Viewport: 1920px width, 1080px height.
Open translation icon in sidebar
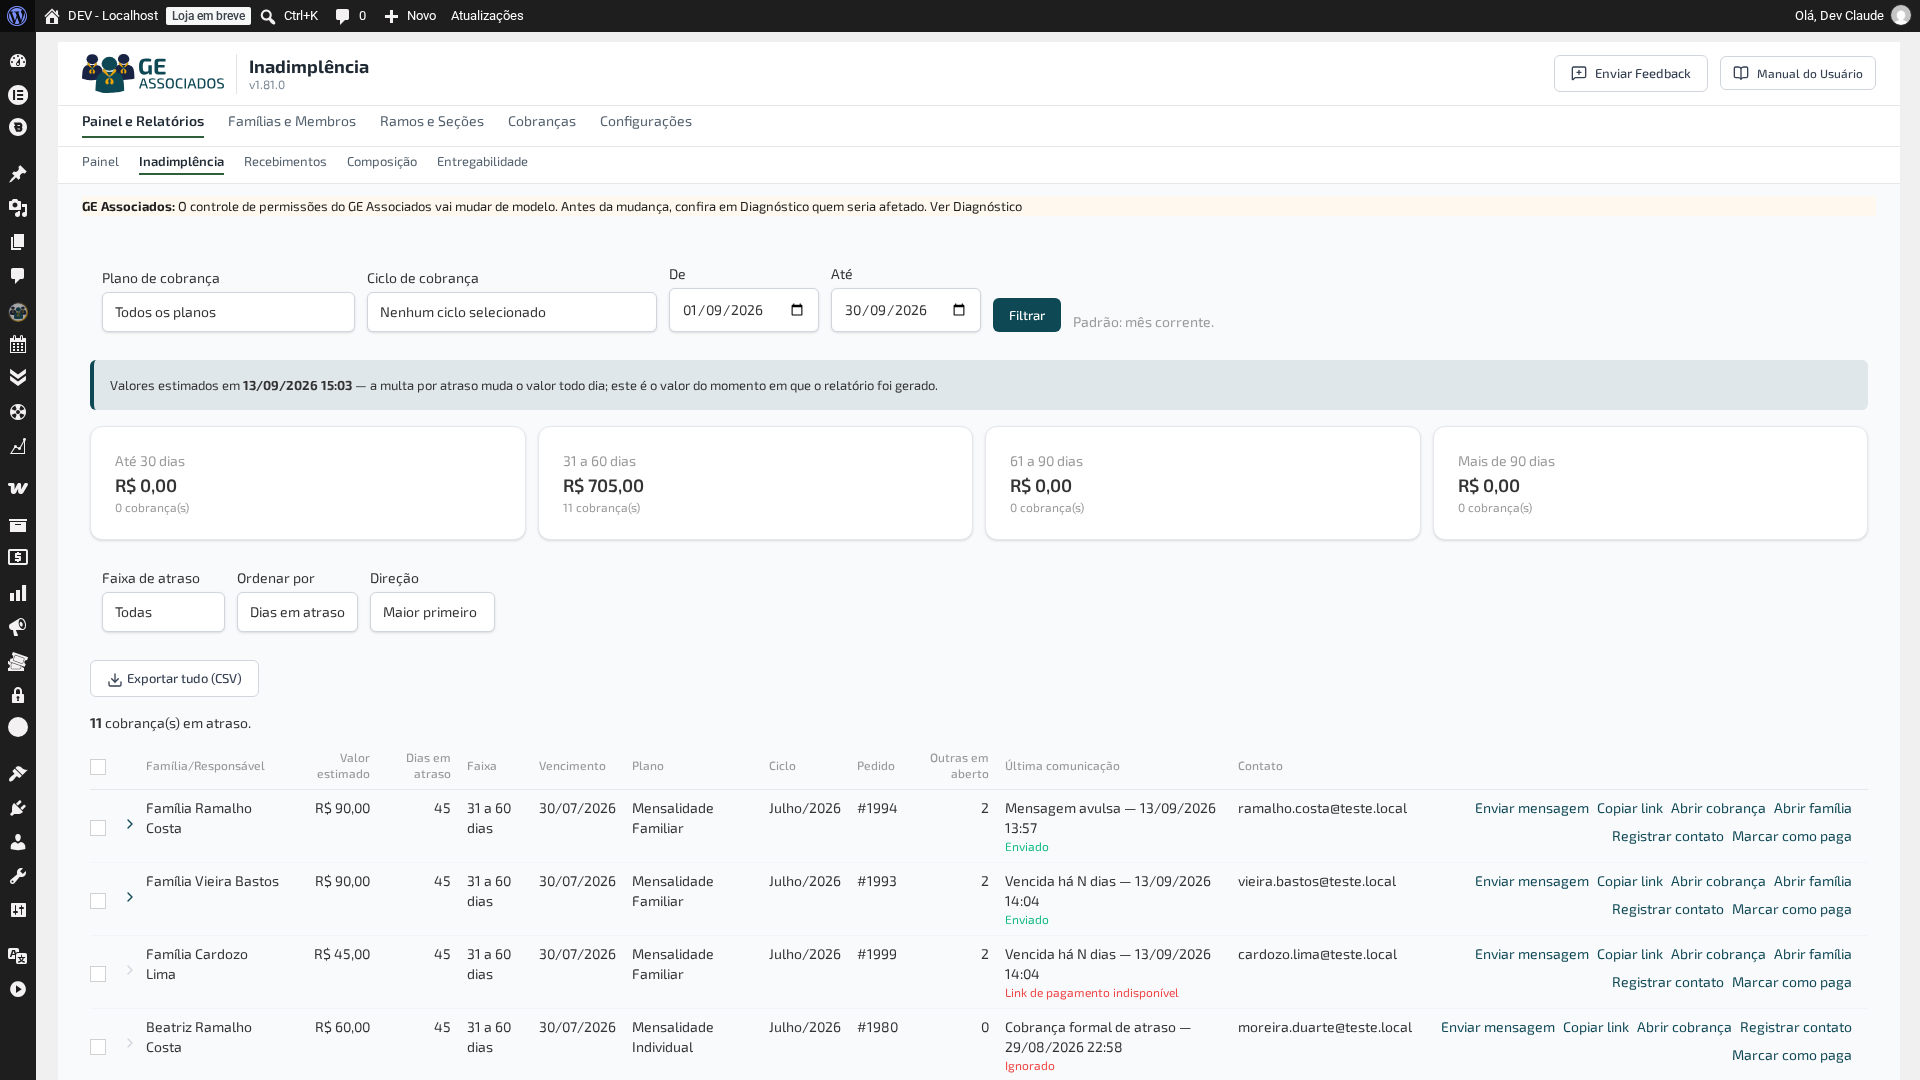(18, 956)
